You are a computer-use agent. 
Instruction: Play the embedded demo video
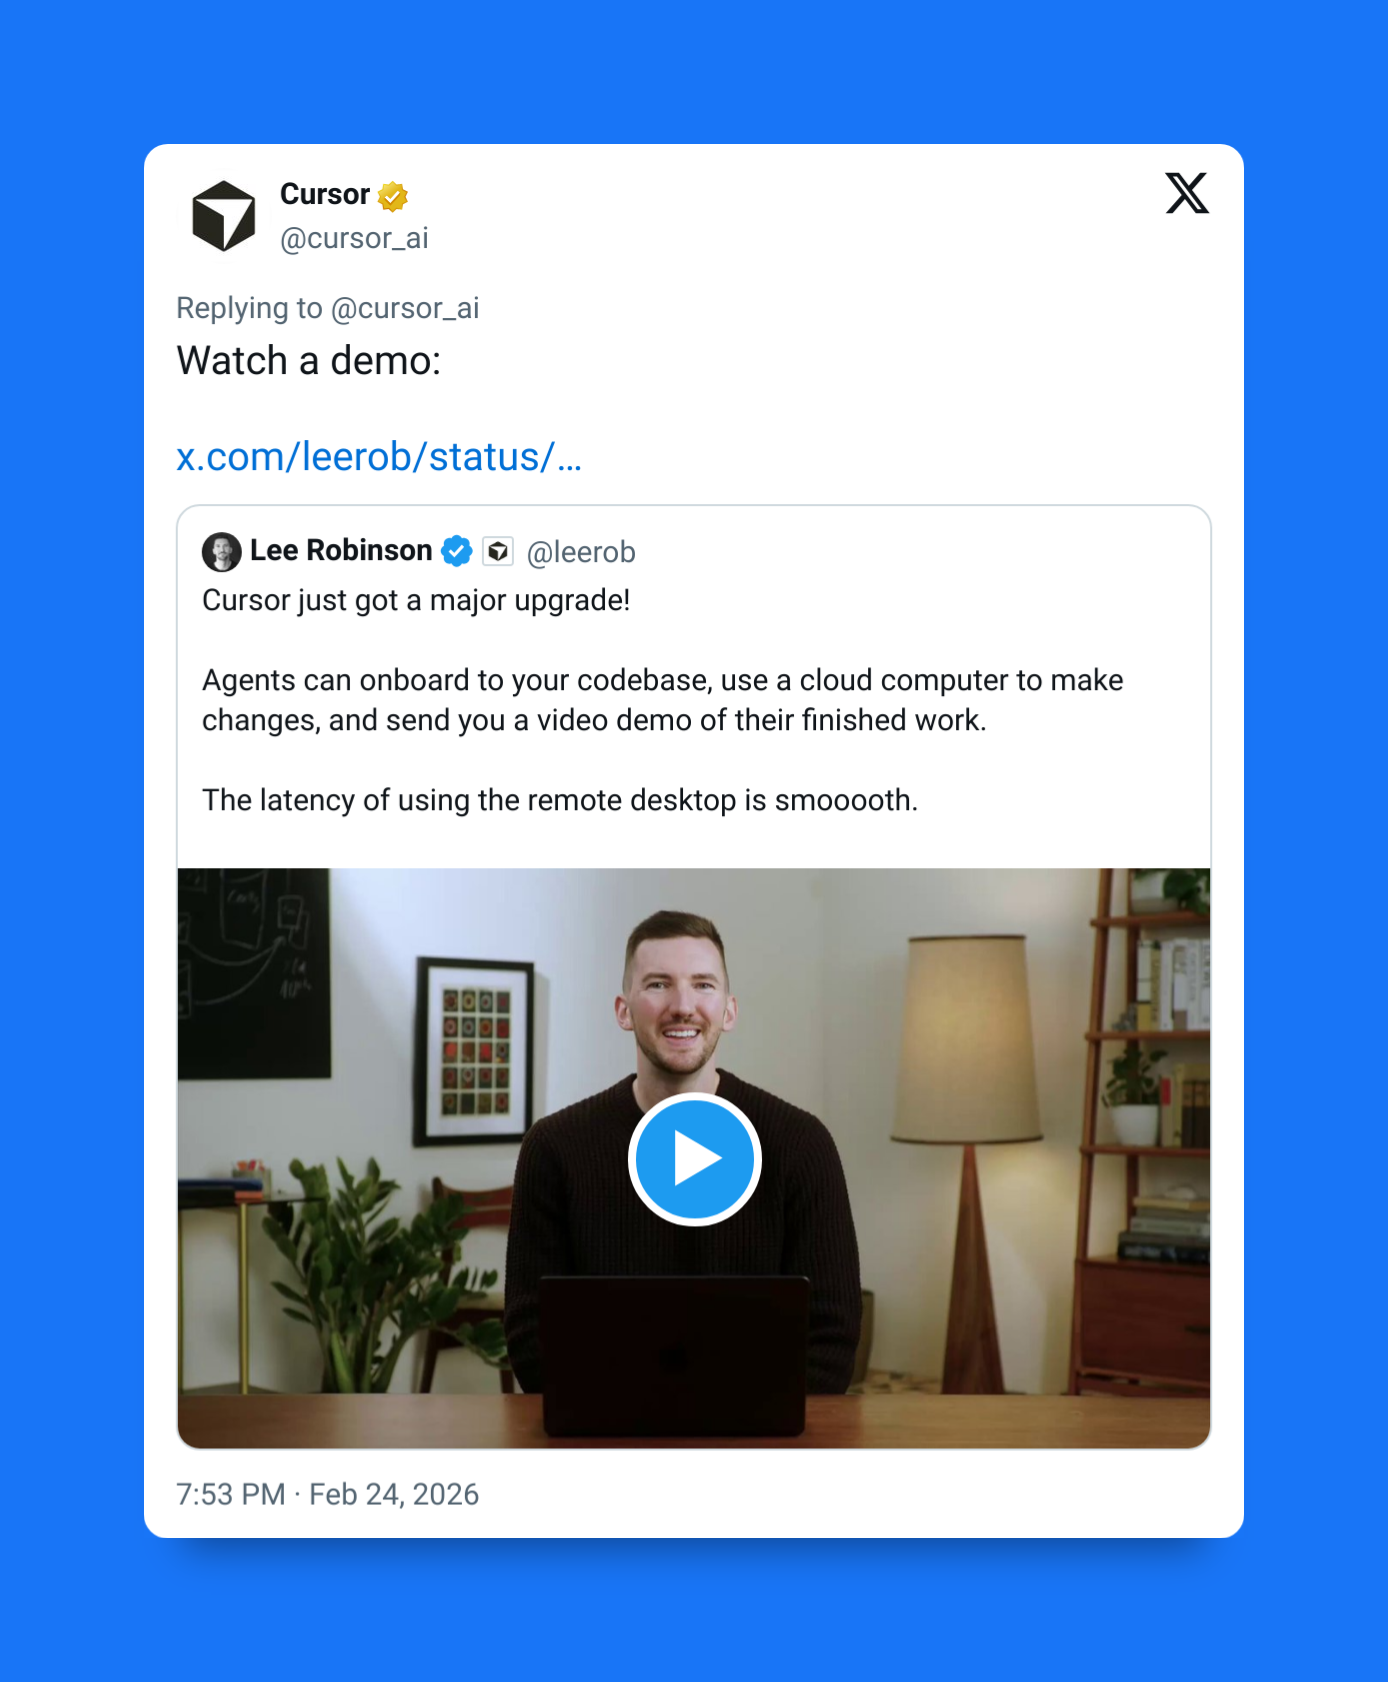tap(695, 1159)
